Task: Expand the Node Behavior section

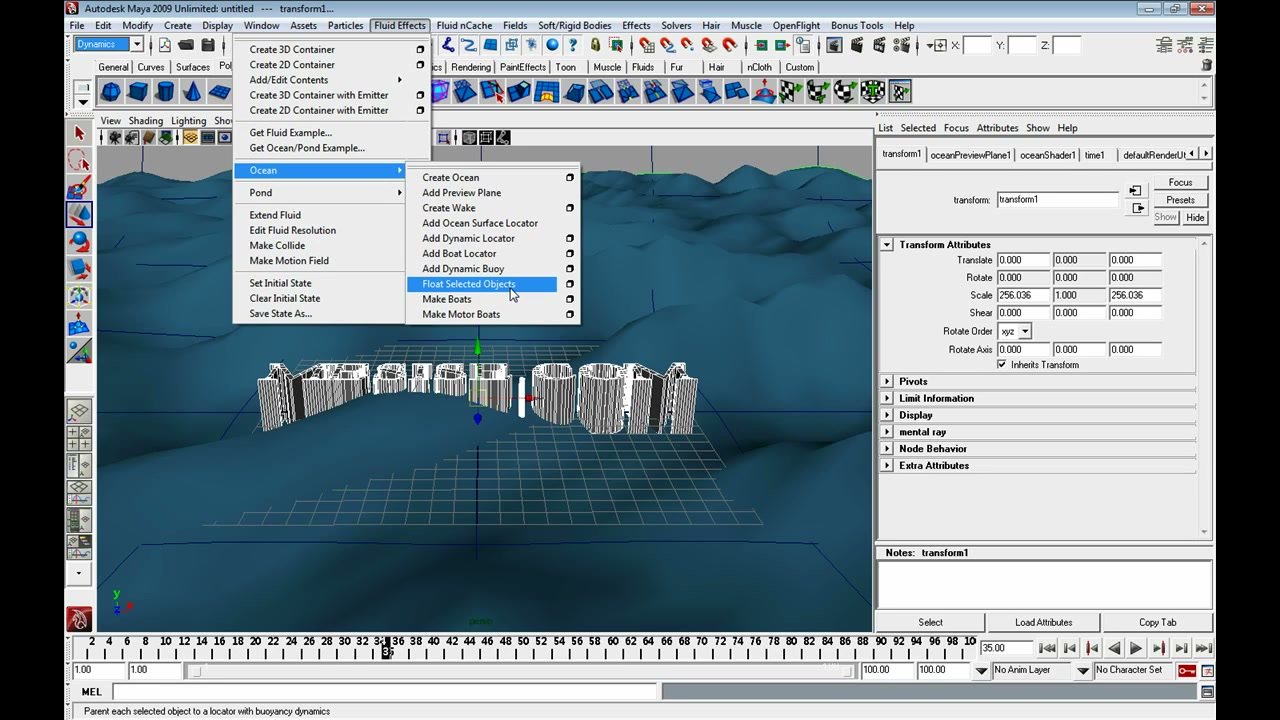Action: click(887, 449)
